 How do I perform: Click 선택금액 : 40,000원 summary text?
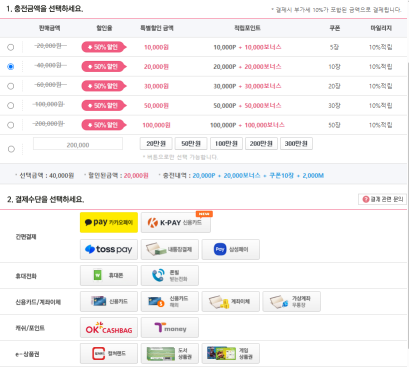[47, 175]
